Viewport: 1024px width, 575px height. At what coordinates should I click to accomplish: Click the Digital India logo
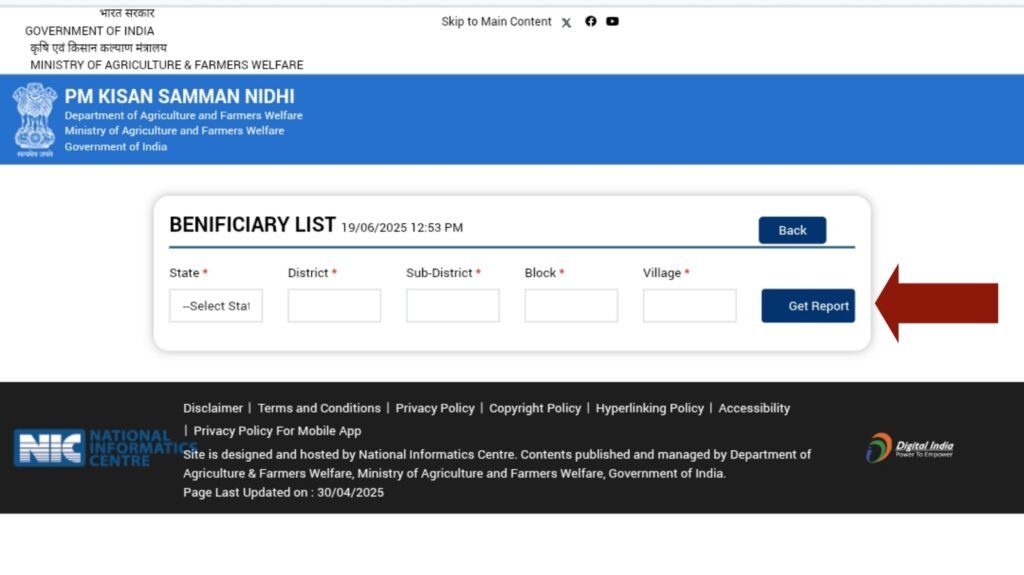coord(910,448)
